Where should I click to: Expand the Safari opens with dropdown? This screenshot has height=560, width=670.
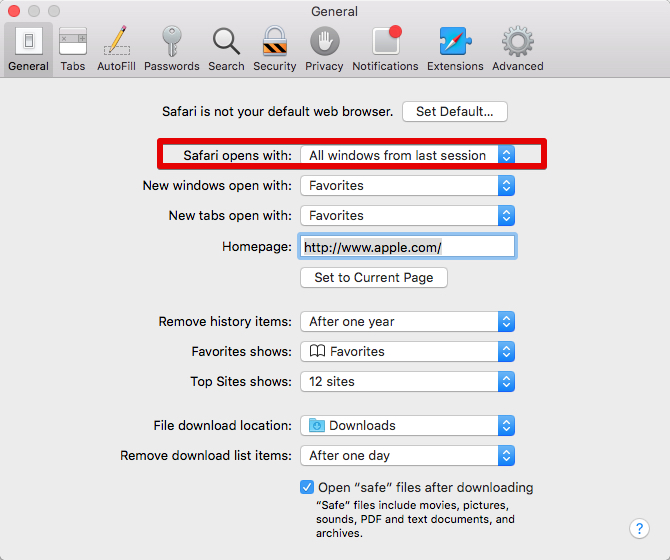coord(407,155)
